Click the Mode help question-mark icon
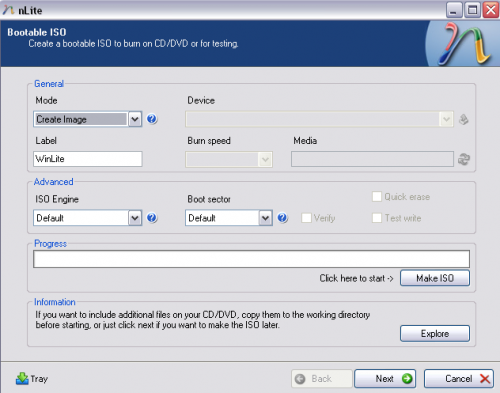 152,119
